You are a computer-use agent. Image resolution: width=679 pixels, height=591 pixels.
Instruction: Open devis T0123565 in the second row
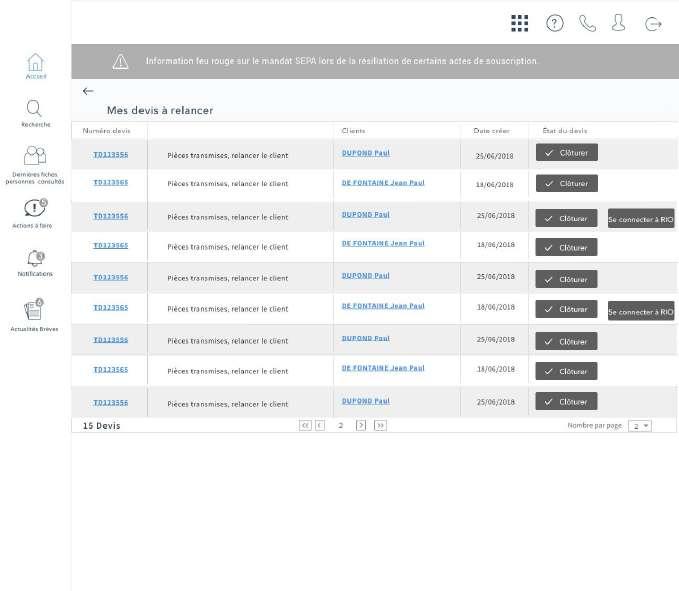coord(111,182)
